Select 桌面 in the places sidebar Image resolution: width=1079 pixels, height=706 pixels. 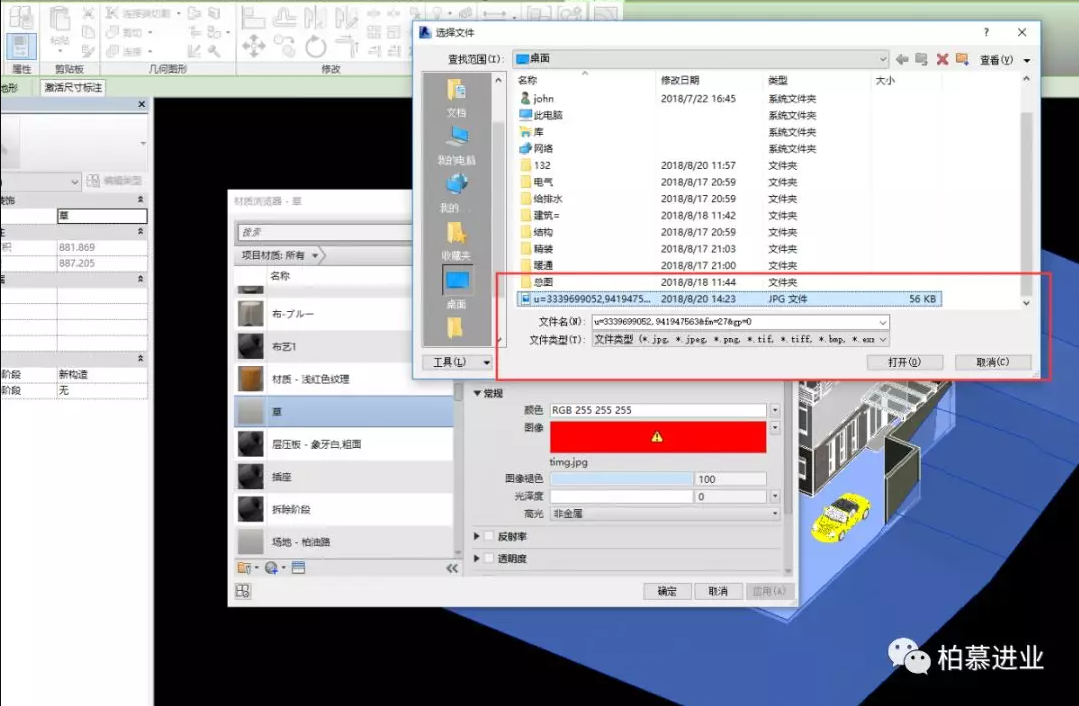456,288
